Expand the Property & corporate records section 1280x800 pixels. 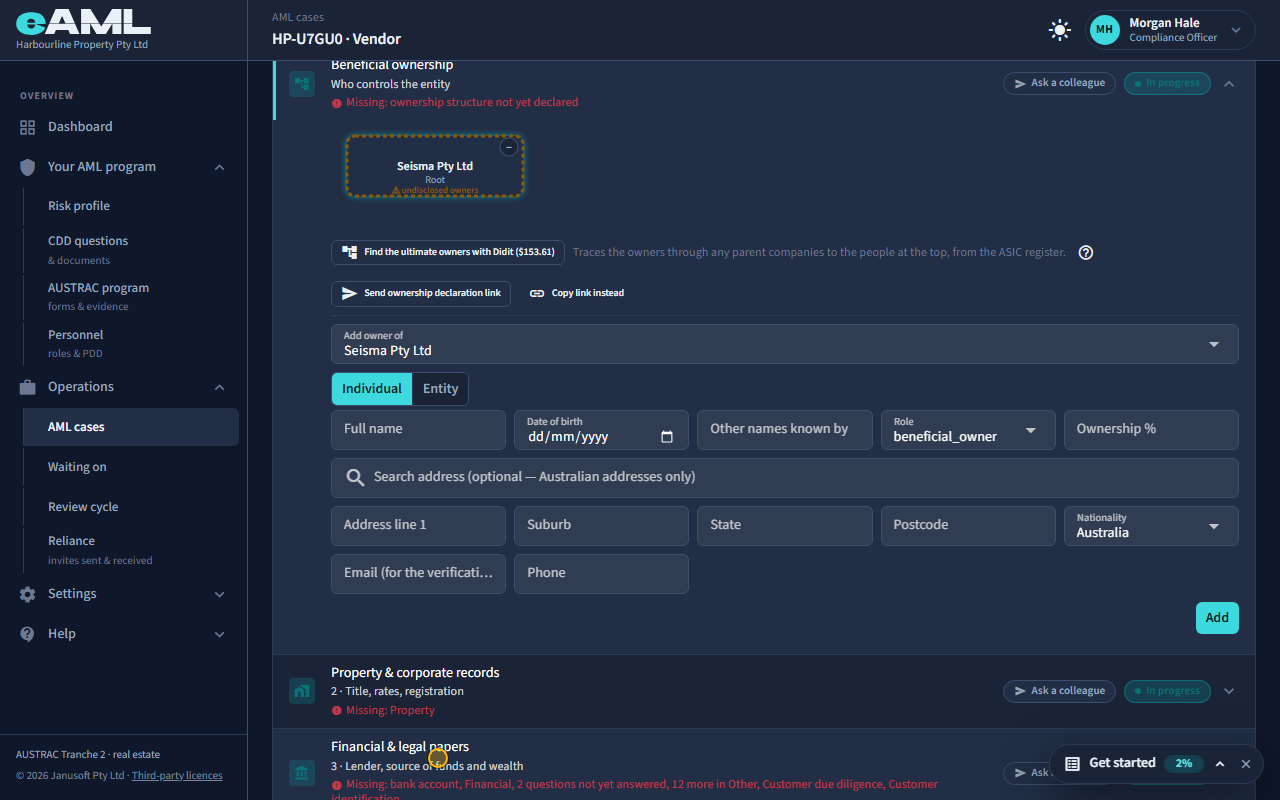pyautogui.click(x=1229, y=691)
